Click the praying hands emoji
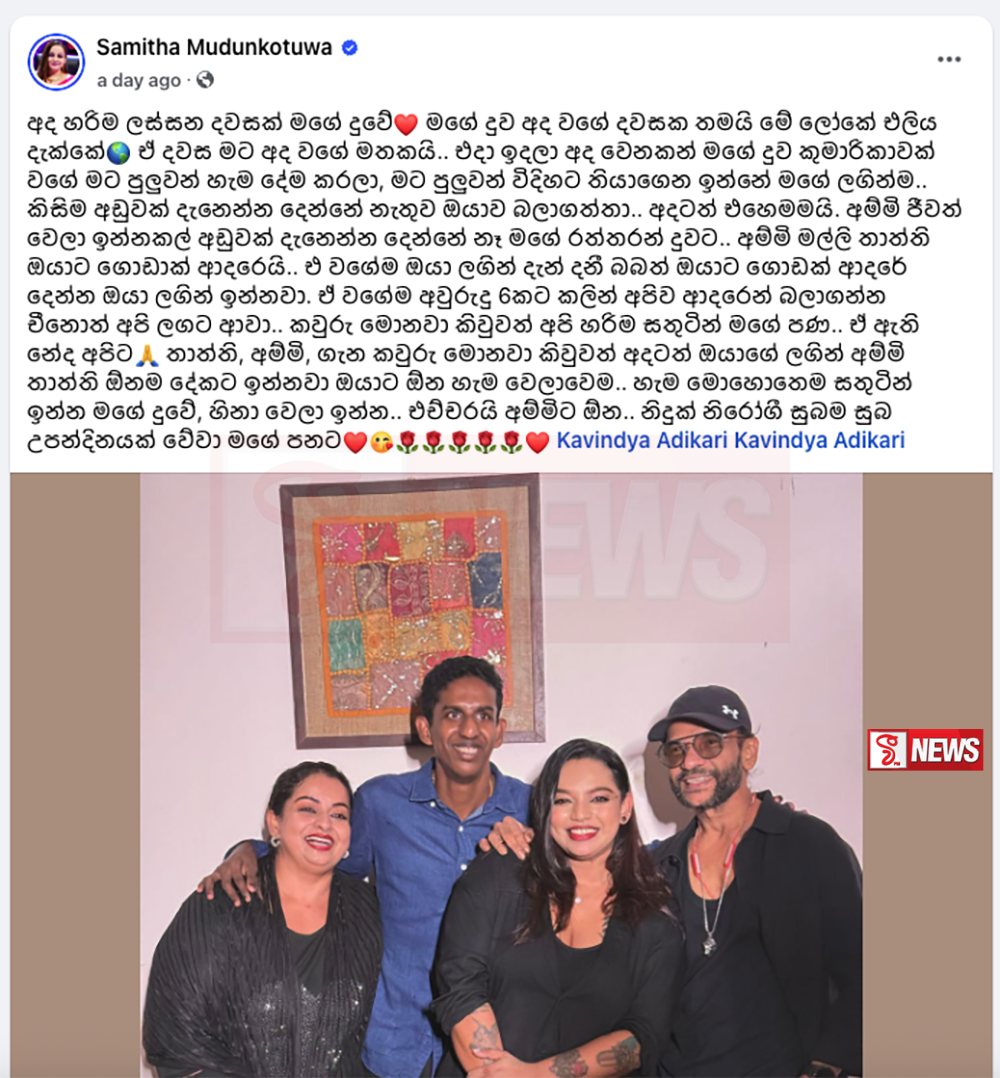Viewport: 1000px width, 1078px height. [x=147, y=355]
